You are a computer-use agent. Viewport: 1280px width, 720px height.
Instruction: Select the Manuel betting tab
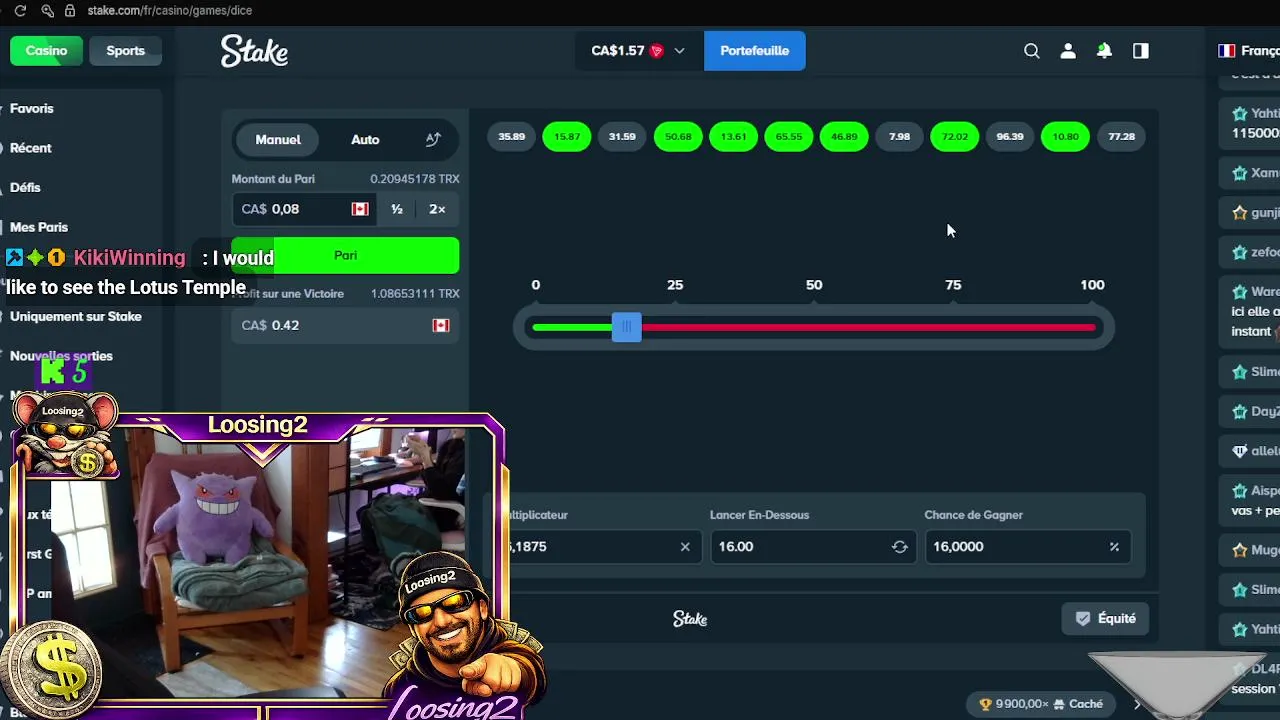pyautogui.click(x=278, y=140)
